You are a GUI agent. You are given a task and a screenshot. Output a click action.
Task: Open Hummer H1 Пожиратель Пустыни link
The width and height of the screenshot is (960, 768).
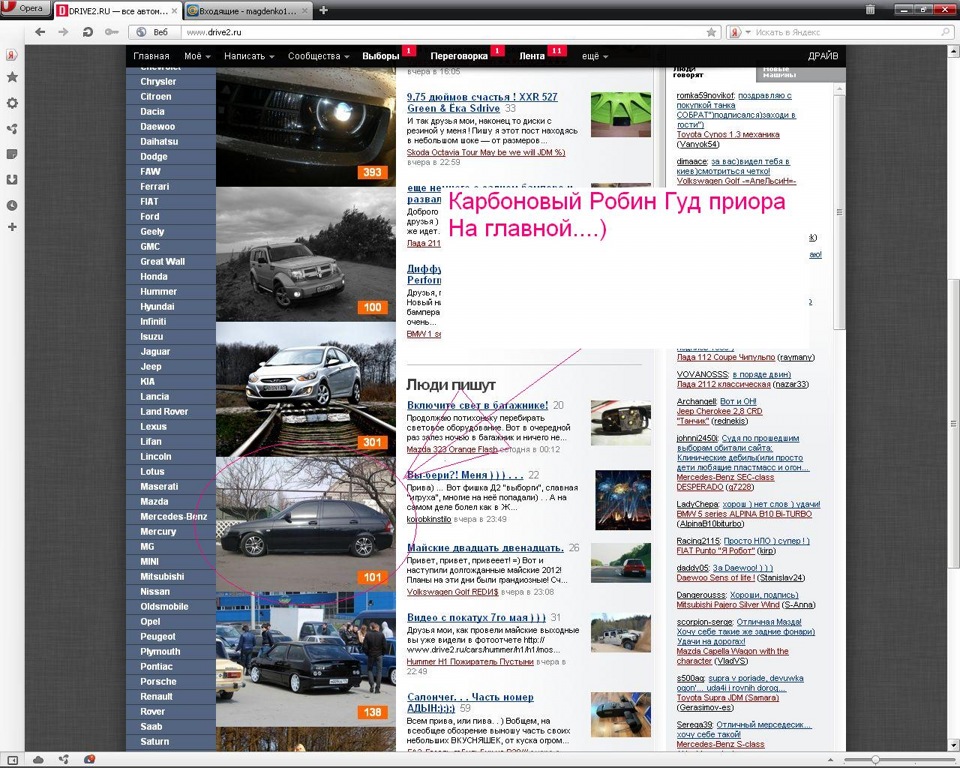click(x=470, y=662)
